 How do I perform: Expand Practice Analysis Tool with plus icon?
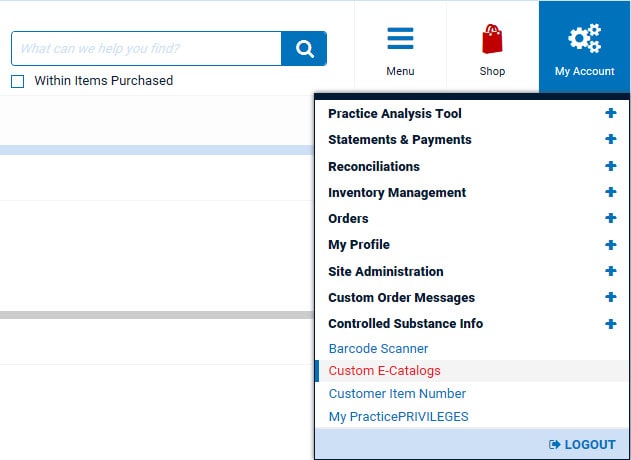point(610,114)
